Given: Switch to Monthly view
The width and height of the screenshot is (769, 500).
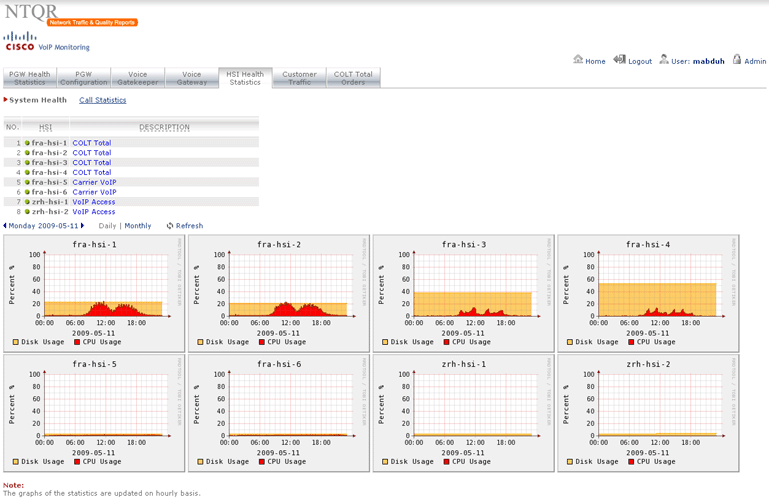Looking at the screenshot, I should pyautogui.click(x=138, y=226).
